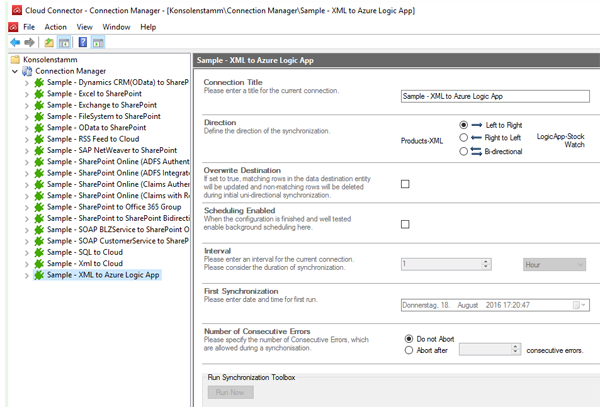Select the Right to Left direction
600x407 pixels.
[x=465, y=138]
